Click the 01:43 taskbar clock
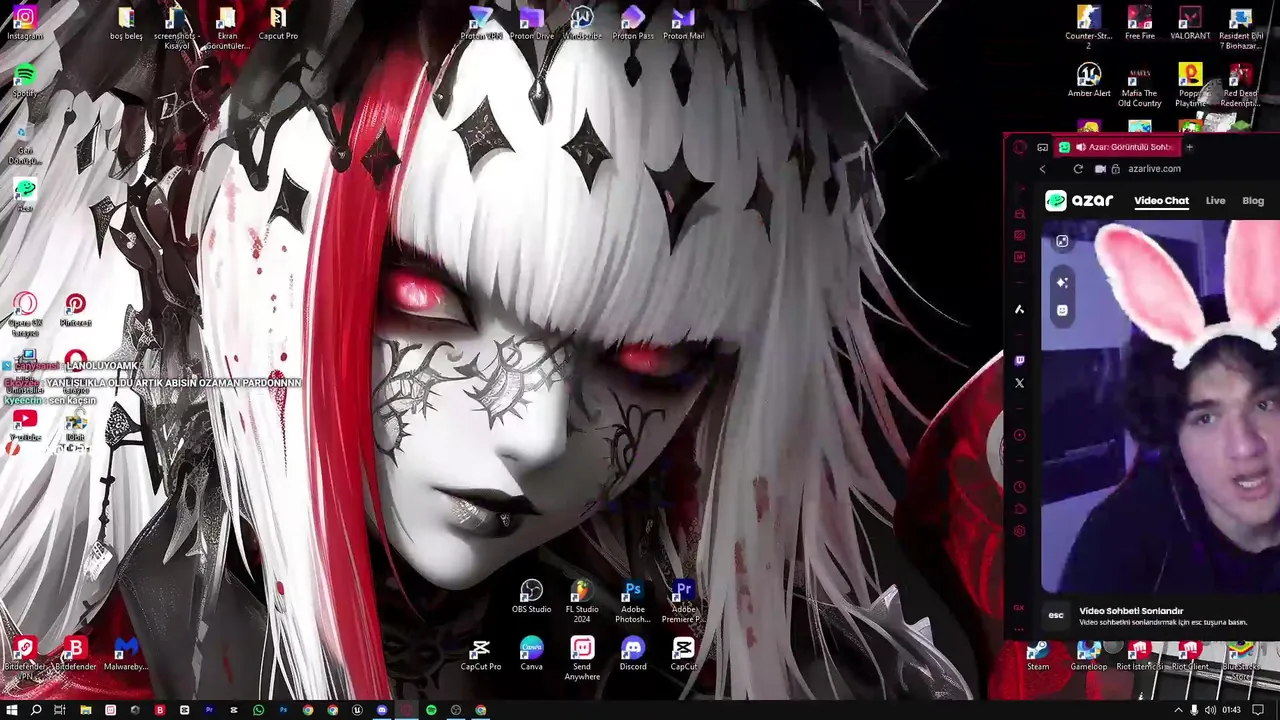The width and height of the screenshot is (1280, 720). coord(1232,710)
